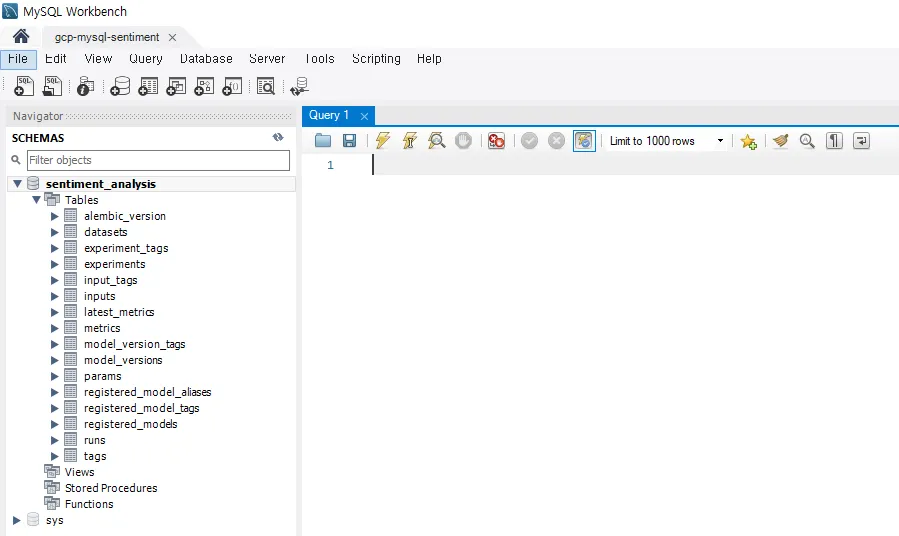This screenshot has height=536, width=899.
Task: Select the experiment_tags table
Action: [126, 248]
